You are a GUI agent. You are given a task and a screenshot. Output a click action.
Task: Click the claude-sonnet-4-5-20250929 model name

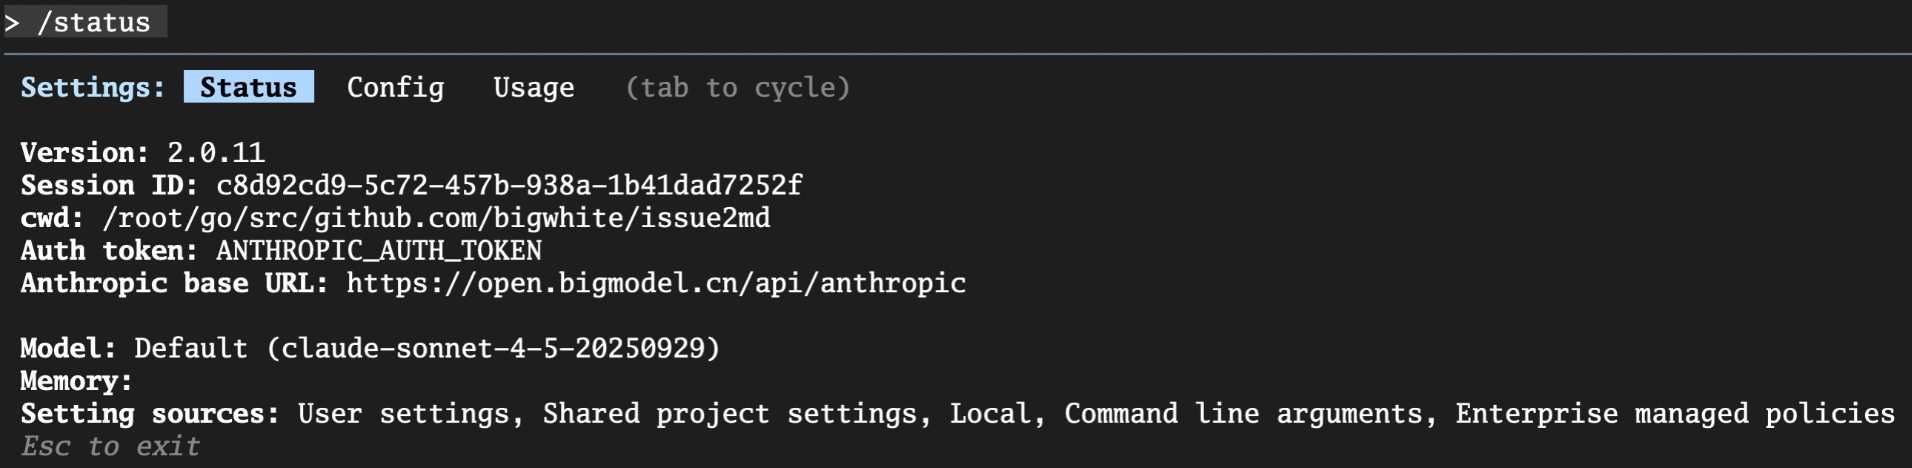pos(493,348)
